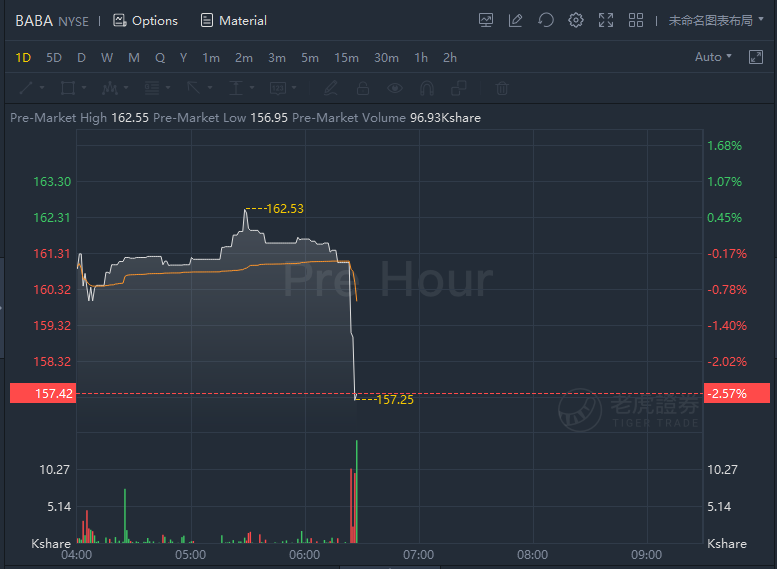The height and width of the screenshot is (569, 777).
Task: Select the 1D timeframe tab
Action: (x=23, y=57)
